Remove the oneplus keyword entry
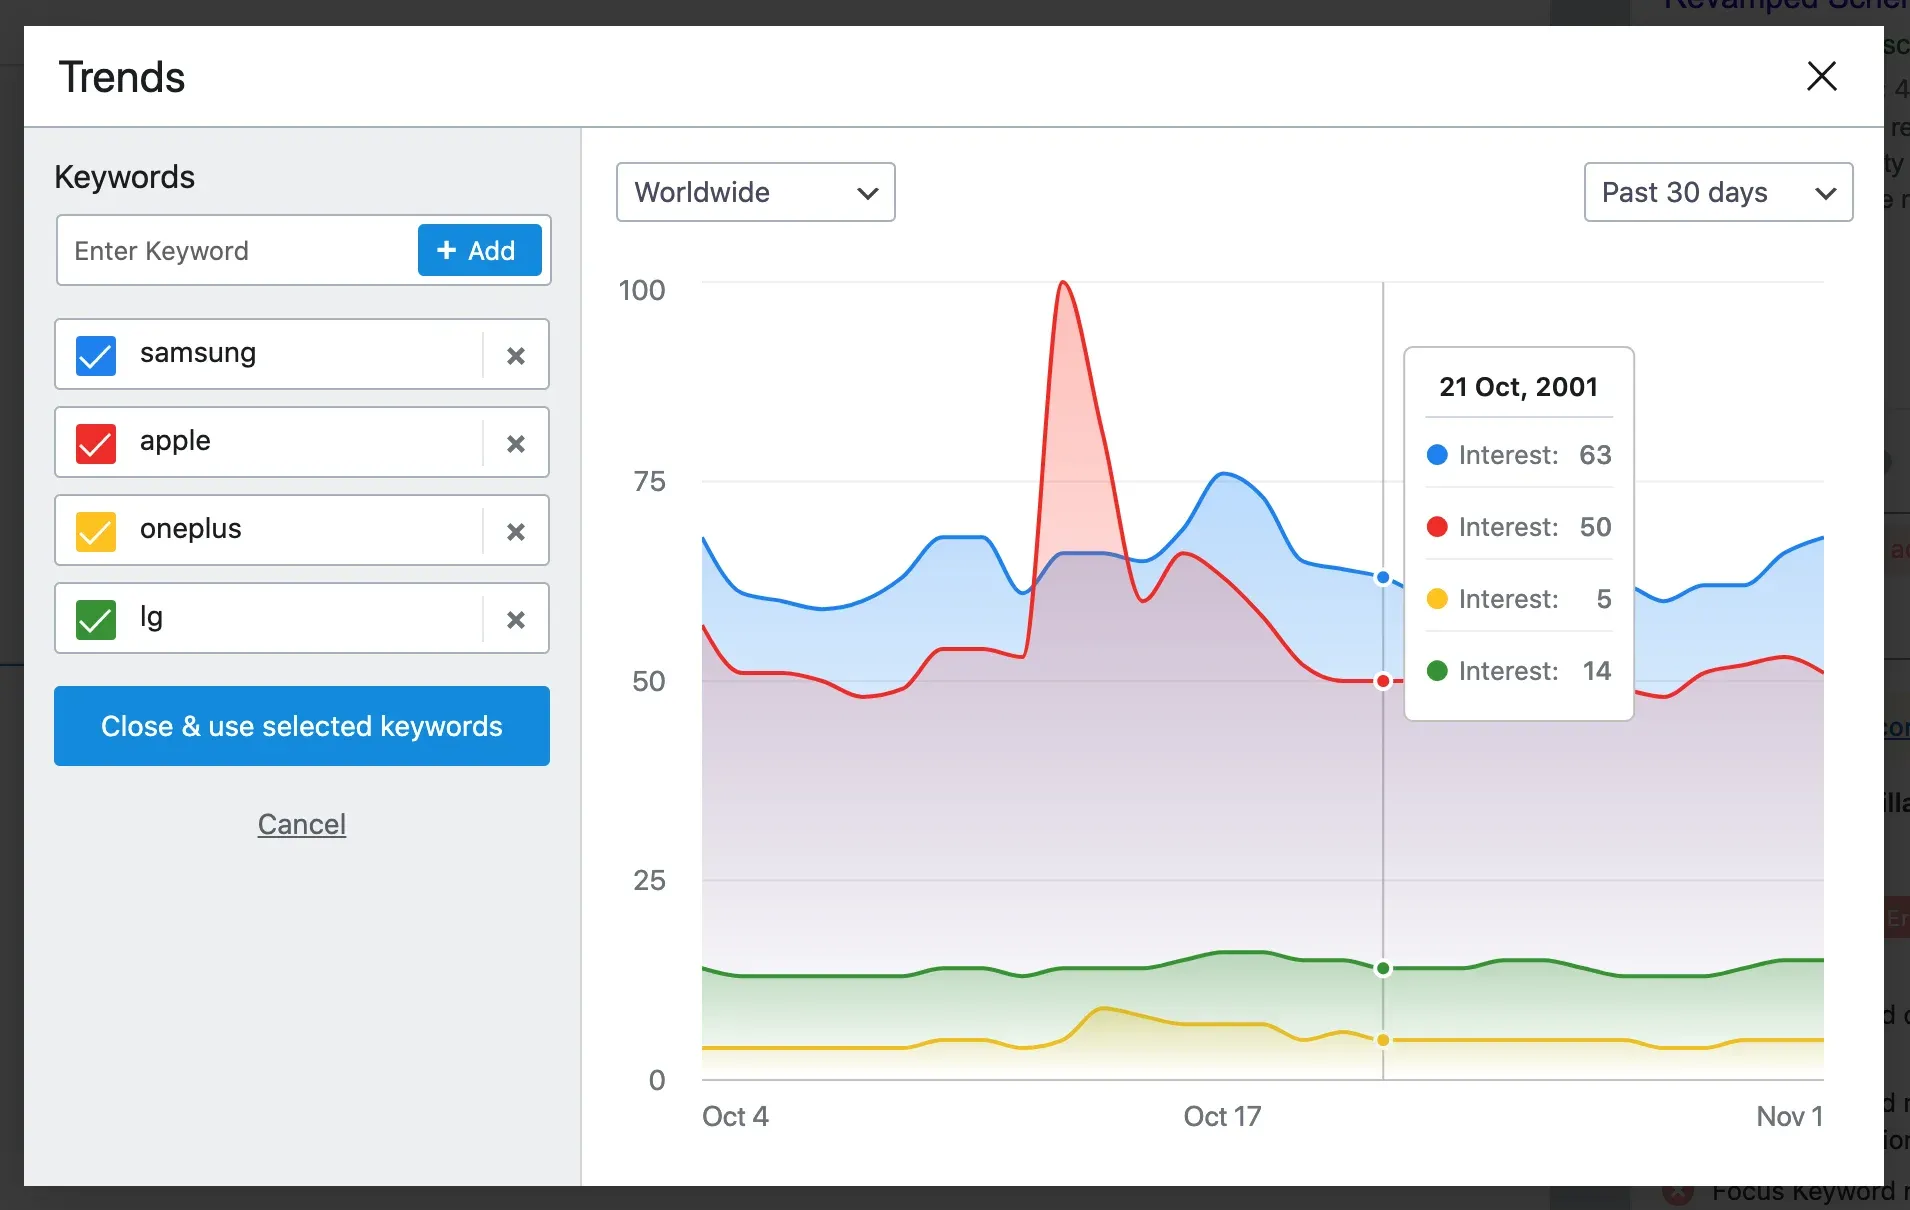Viewport: 1910px width, 1210px height. (x=516, y=531)
